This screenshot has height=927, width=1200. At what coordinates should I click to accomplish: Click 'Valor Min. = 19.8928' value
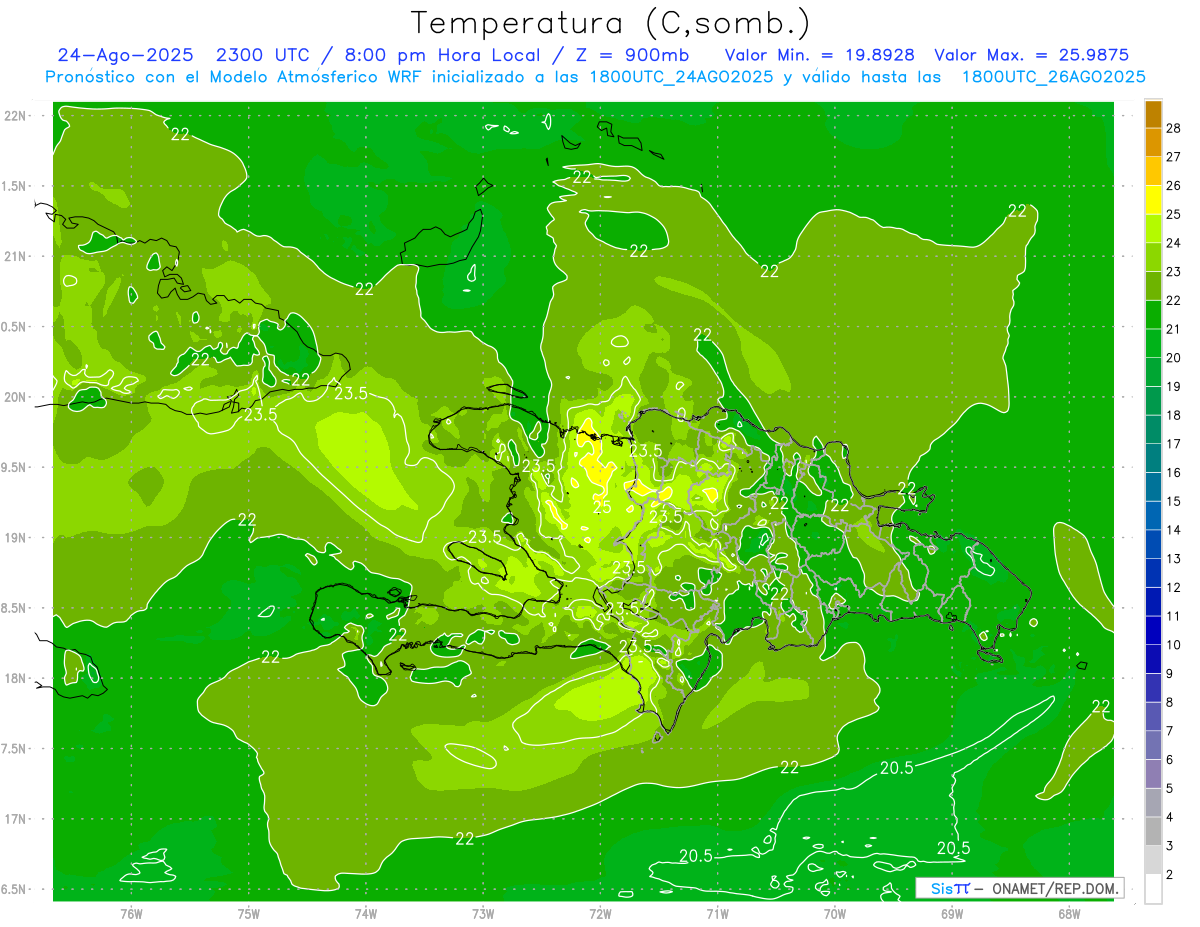819,56
